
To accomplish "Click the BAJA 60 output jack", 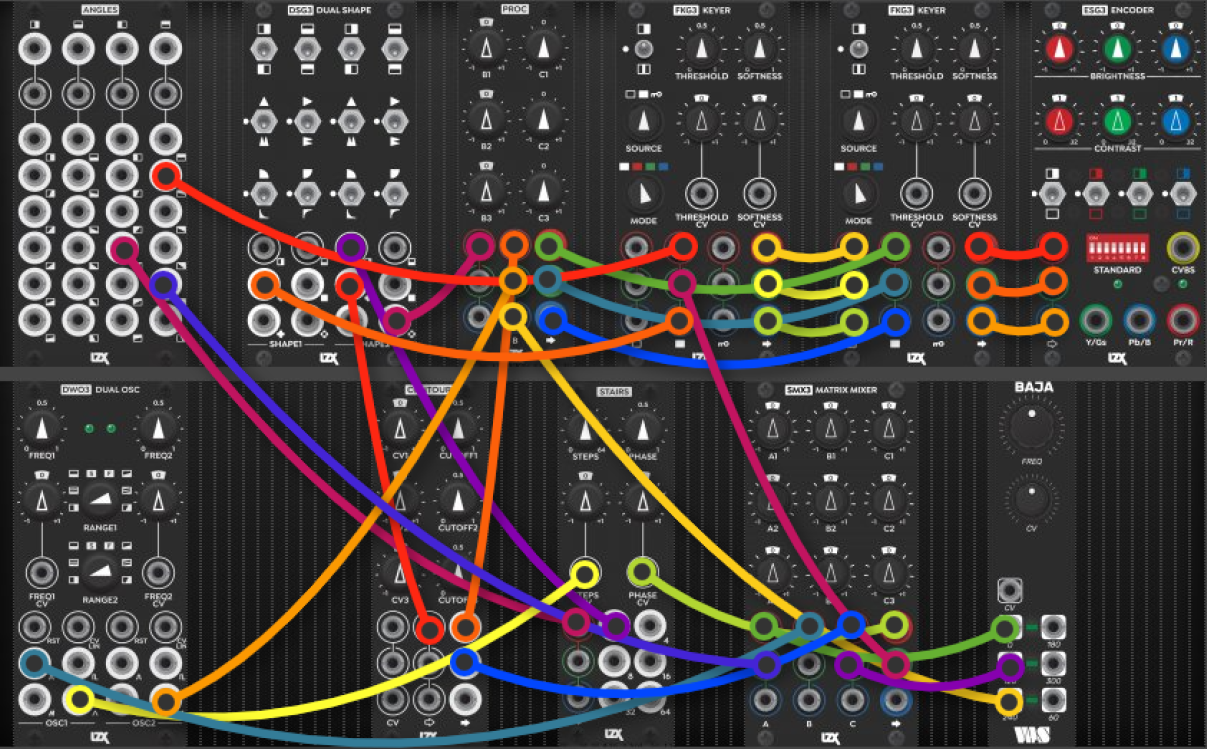I will click(1053, 700).
